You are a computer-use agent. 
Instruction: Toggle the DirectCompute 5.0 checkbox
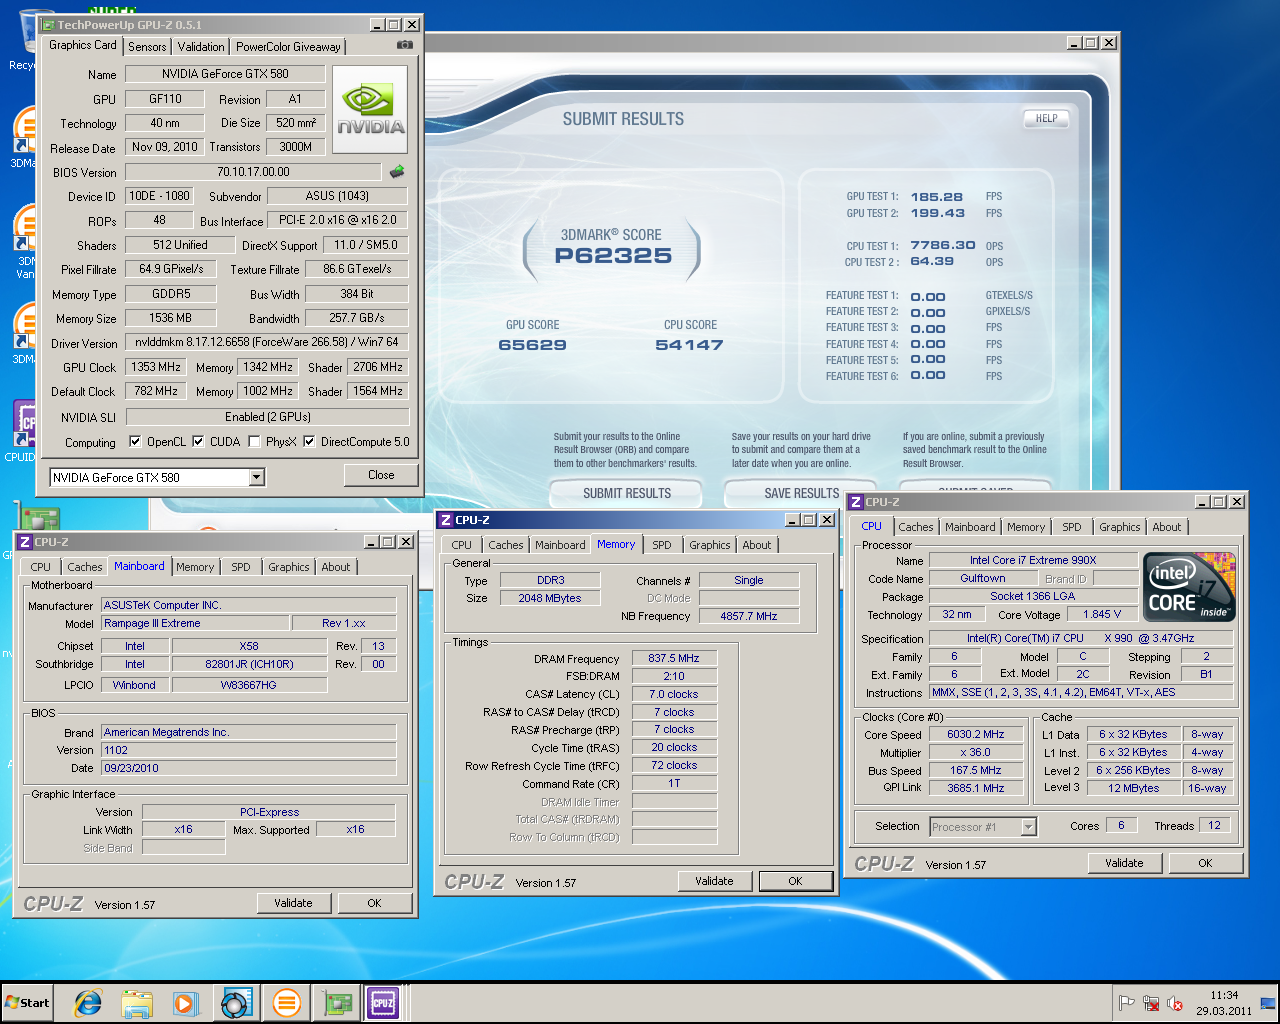click(309, 441)
